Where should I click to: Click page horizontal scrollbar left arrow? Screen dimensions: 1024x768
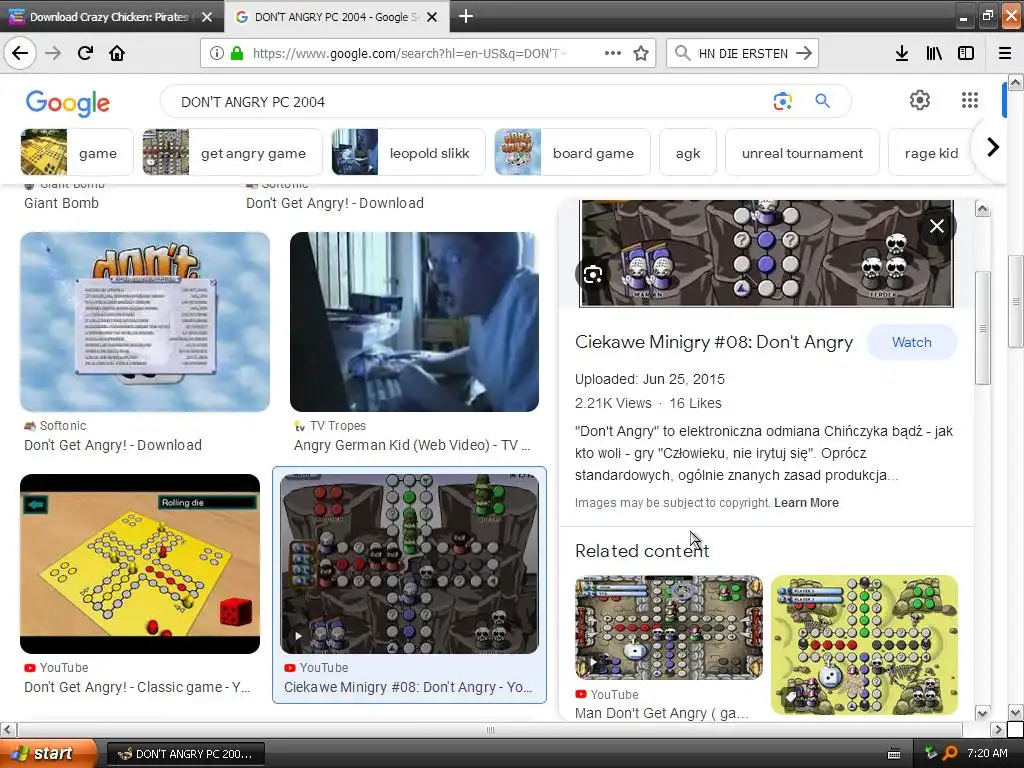pos(7,729)
